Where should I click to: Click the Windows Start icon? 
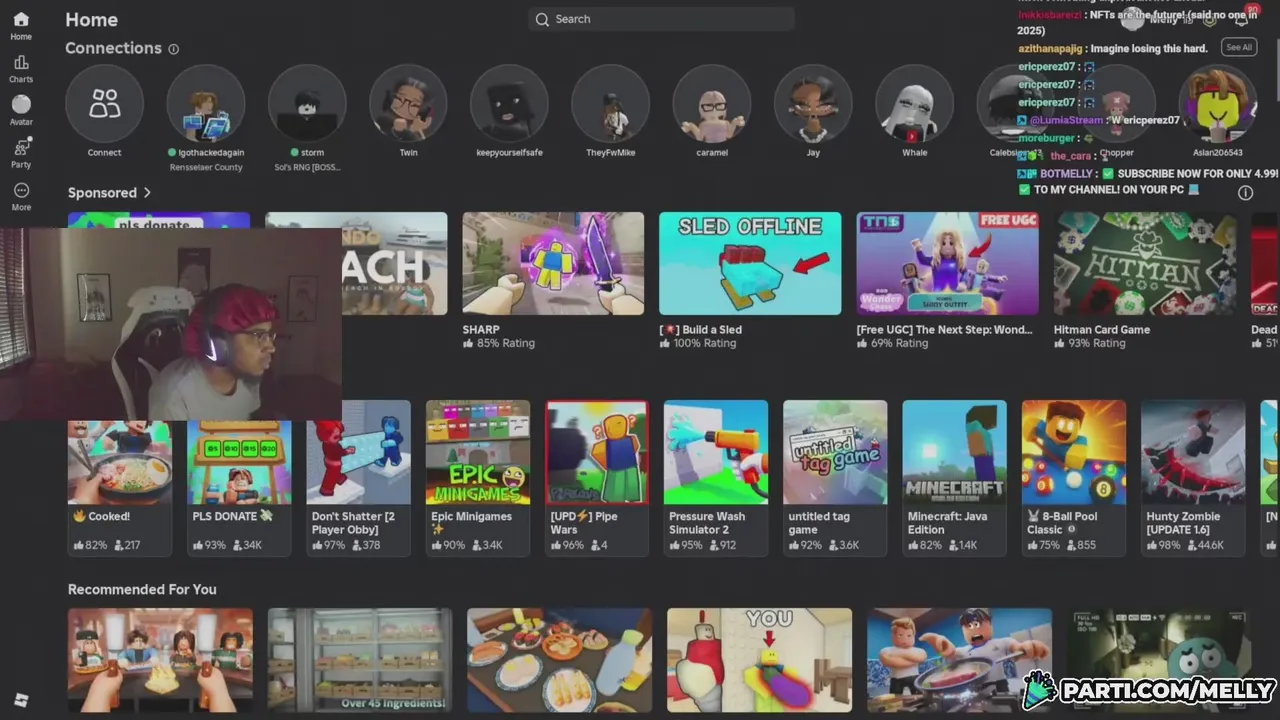pyautogui.click(x=21, y=700)
